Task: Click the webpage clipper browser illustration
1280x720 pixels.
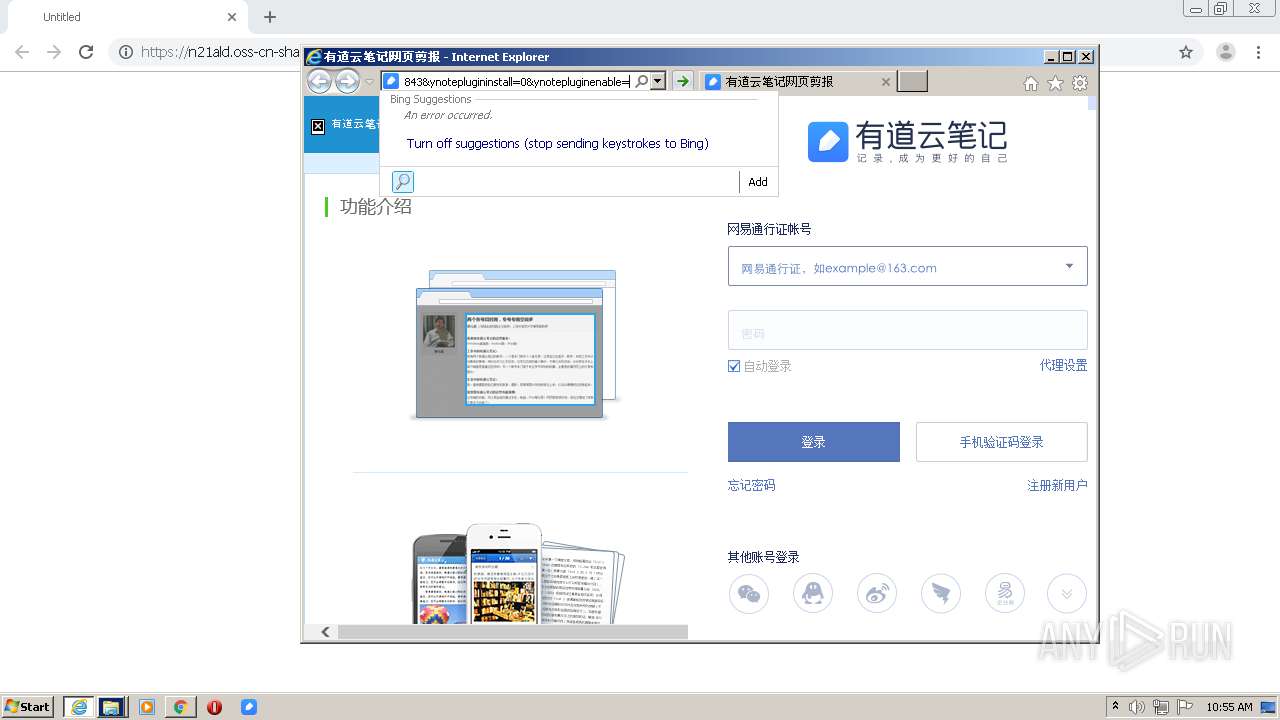Action: pyautogui.click(x=515, y=344)
